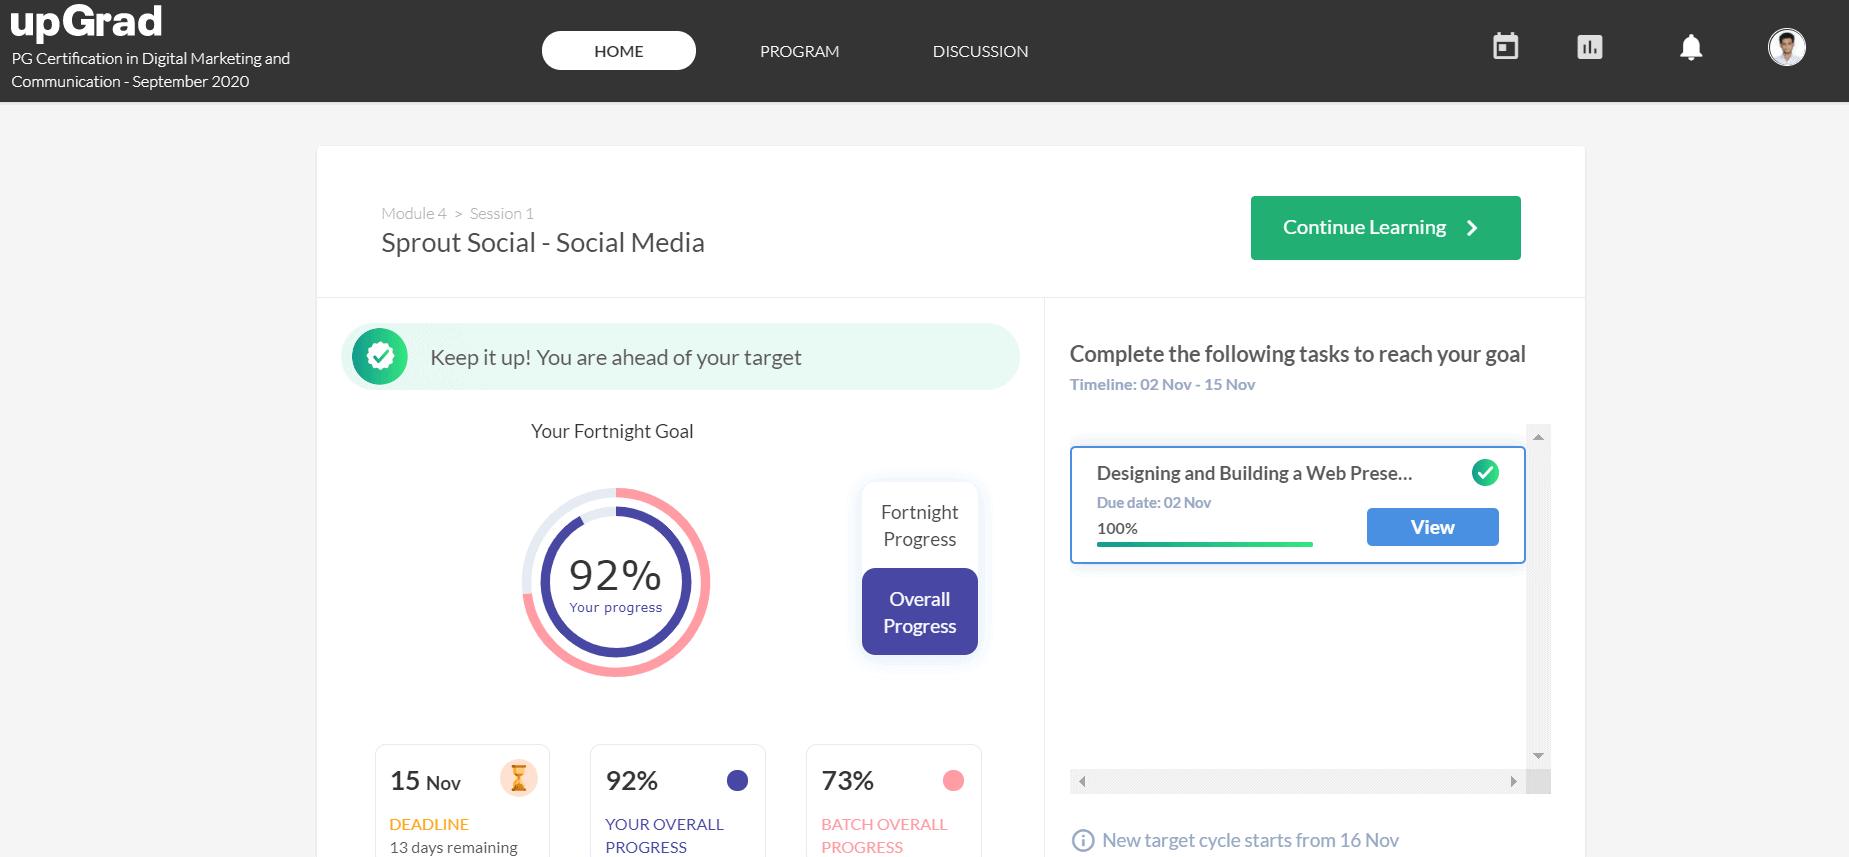Click horizontal scrollbar left arrow
The height and width of the screenshot is (857, 1849).
tap(1082, 781)
